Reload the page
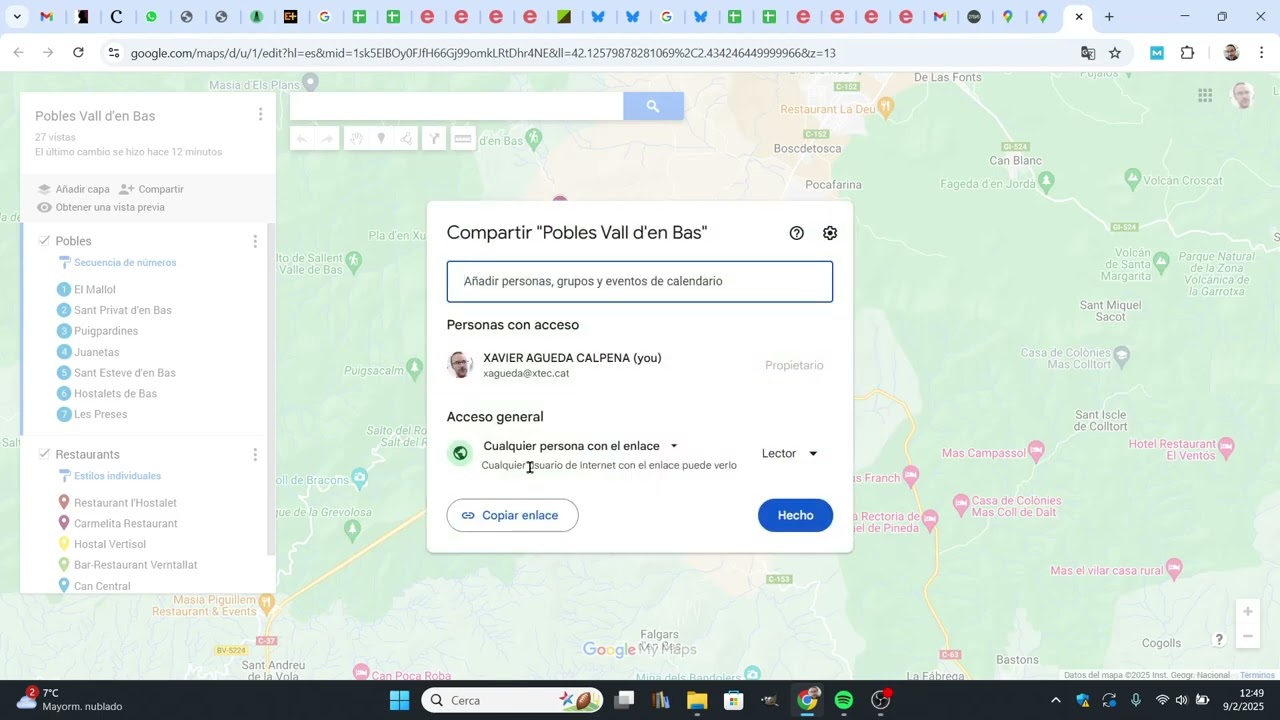Screen dimensions: 1280x720 [x=79, y=53]
